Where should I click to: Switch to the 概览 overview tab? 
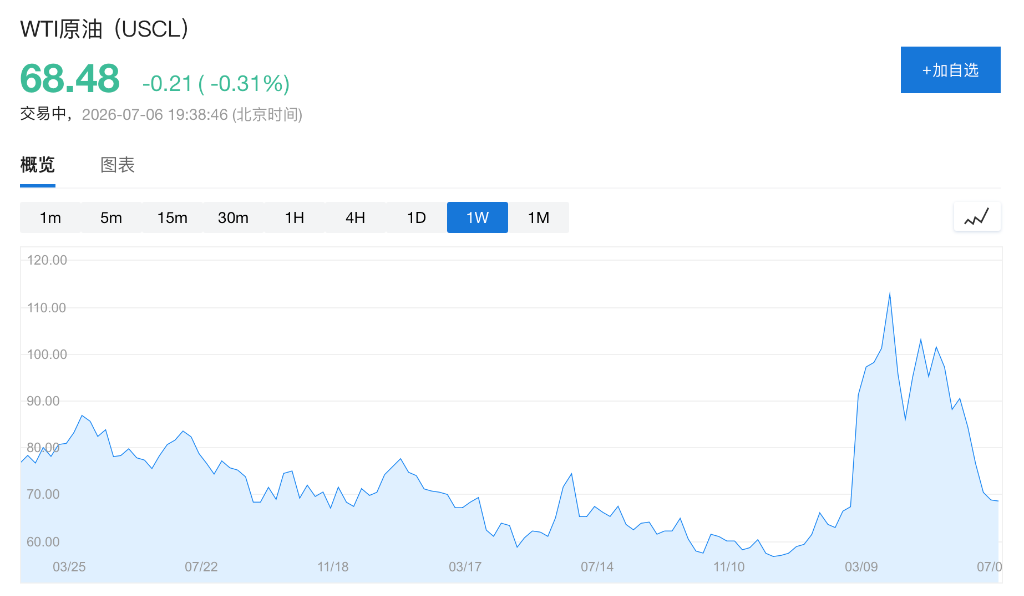pyautogui.click(x=37, y=165)
